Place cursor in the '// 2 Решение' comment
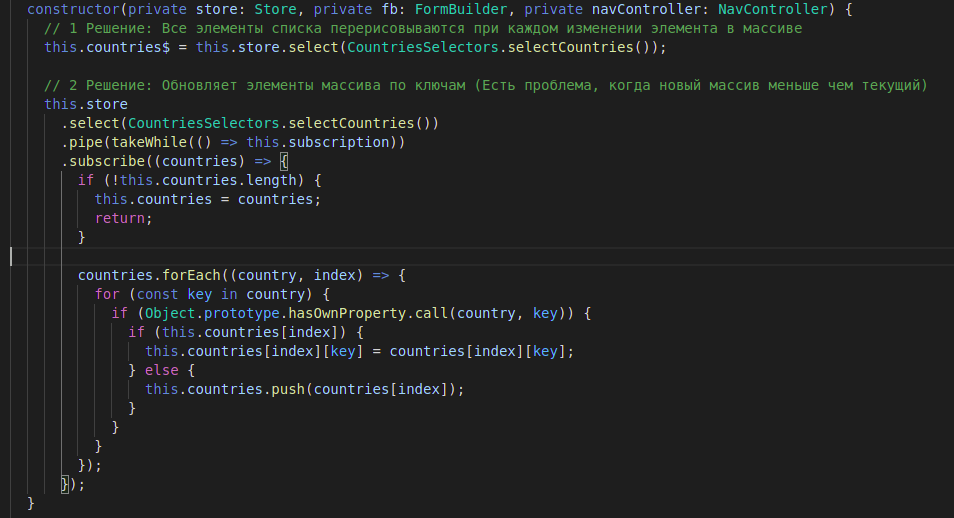Screen dimensions: 954x518 tap(486, 85)
